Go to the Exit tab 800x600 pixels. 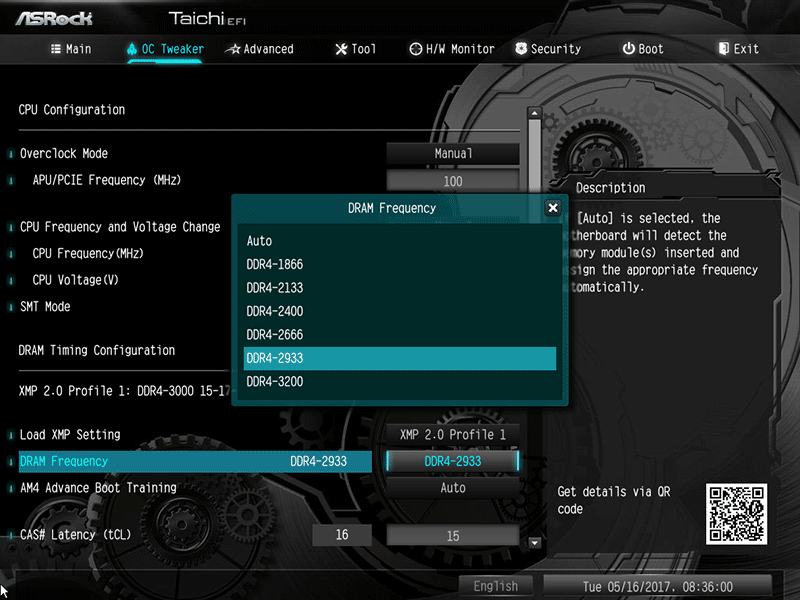pos(738,49)
